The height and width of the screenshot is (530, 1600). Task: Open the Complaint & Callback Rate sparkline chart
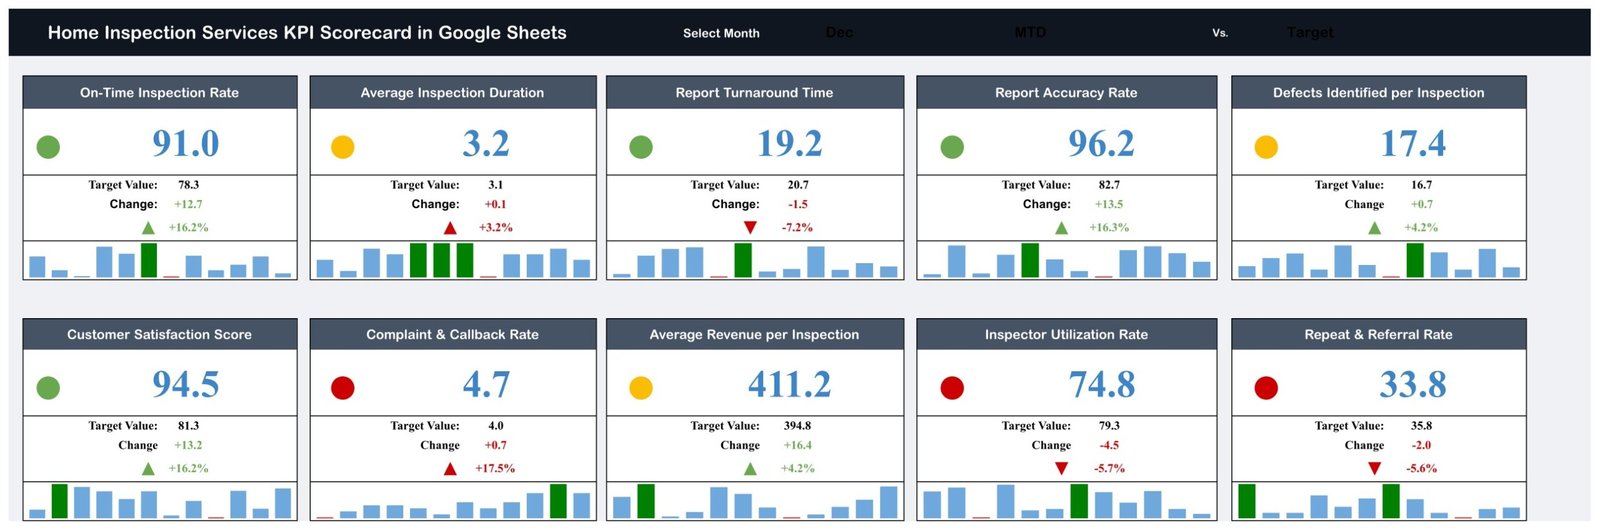point(453,501)
